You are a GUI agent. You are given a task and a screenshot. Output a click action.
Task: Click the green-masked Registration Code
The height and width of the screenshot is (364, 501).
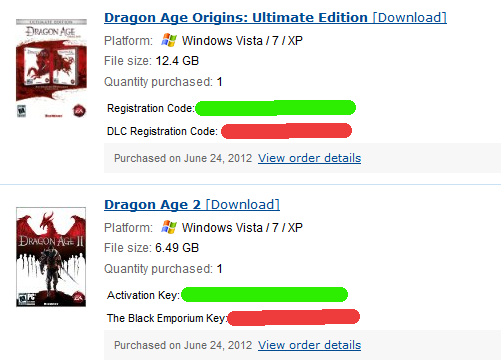pyautogui.click(x=275, y=108)
